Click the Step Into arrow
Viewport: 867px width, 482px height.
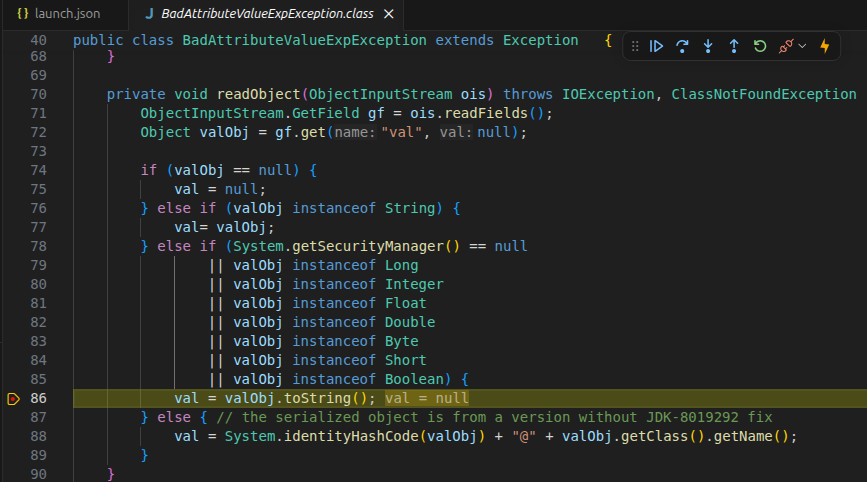coord(708,46)
